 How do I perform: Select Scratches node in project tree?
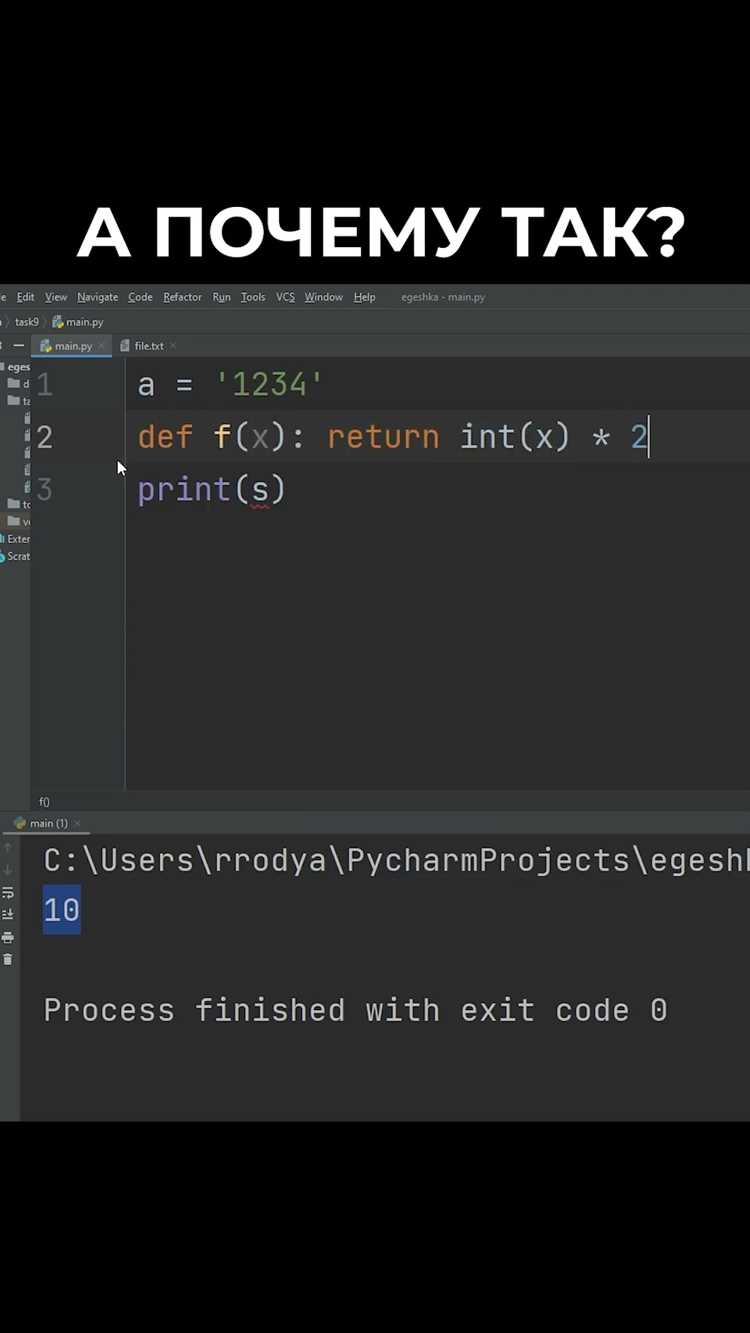15,556
